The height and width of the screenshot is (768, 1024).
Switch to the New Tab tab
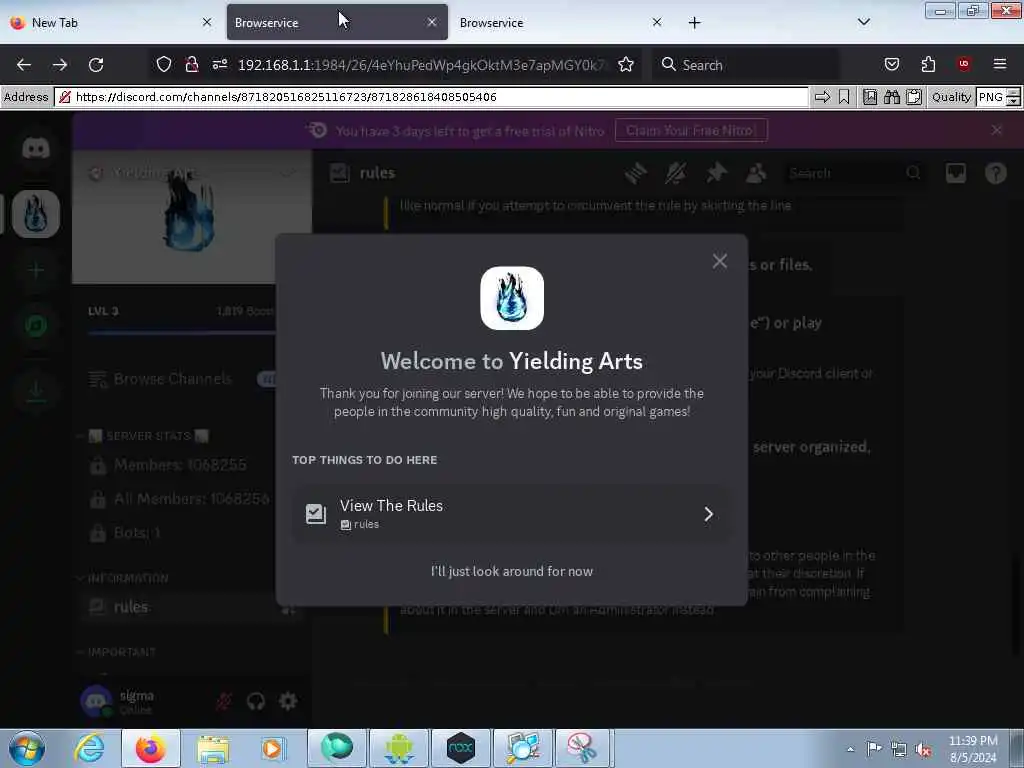pyautogui.click(x=111, y=22)
